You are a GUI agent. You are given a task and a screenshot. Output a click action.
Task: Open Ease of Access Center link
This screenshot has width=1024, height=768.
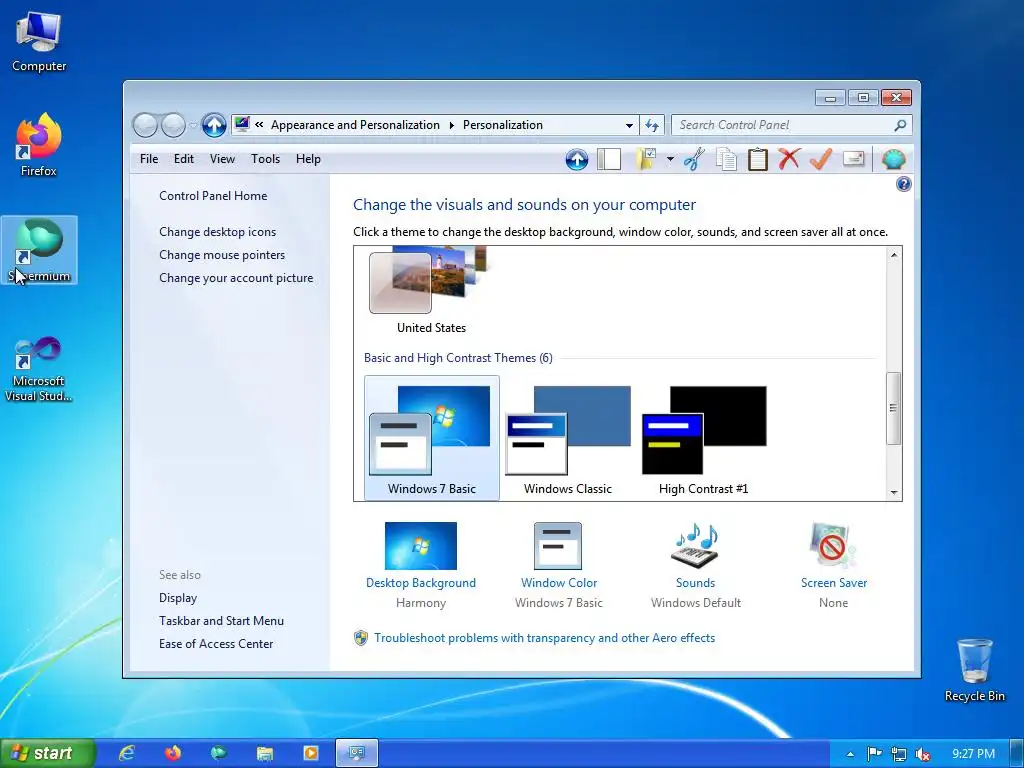click(x=216, y=643)
